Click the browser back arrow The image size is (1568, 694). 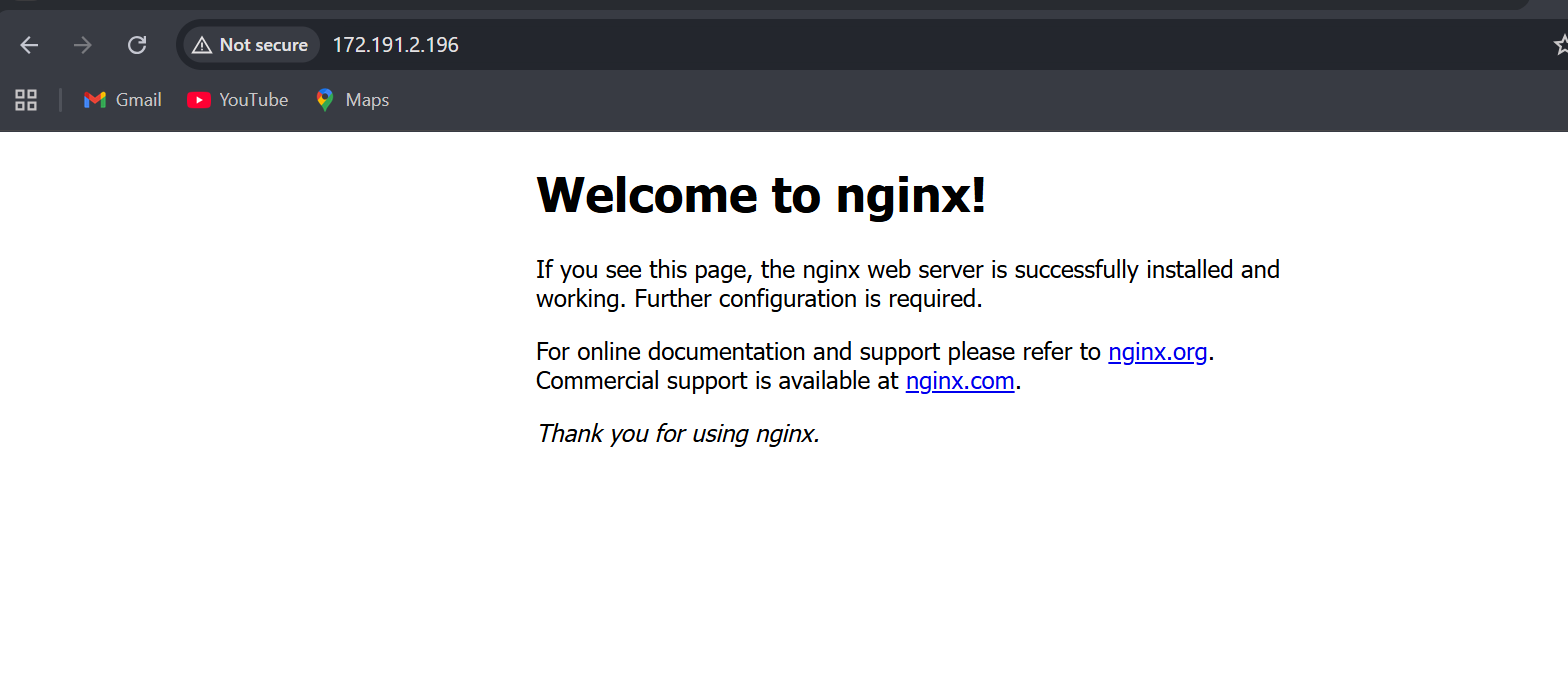tap(29, 45)
